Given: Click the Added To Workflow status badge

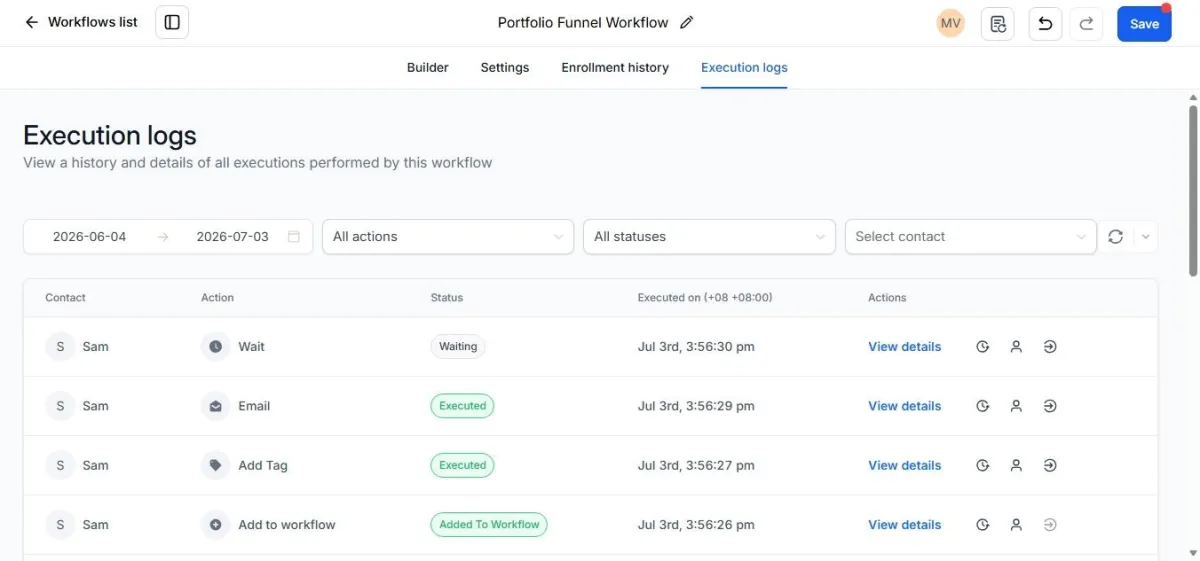Looking at the screenshot, I should point(489,524).
